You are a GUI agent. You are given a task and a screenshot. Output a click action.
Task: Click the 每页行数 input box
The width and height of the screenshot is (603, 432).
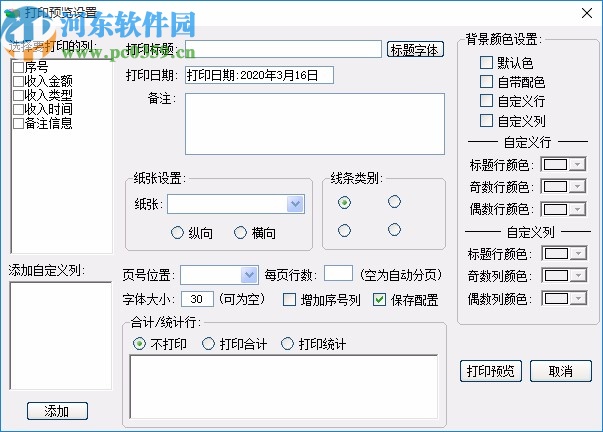pos(338,274)
